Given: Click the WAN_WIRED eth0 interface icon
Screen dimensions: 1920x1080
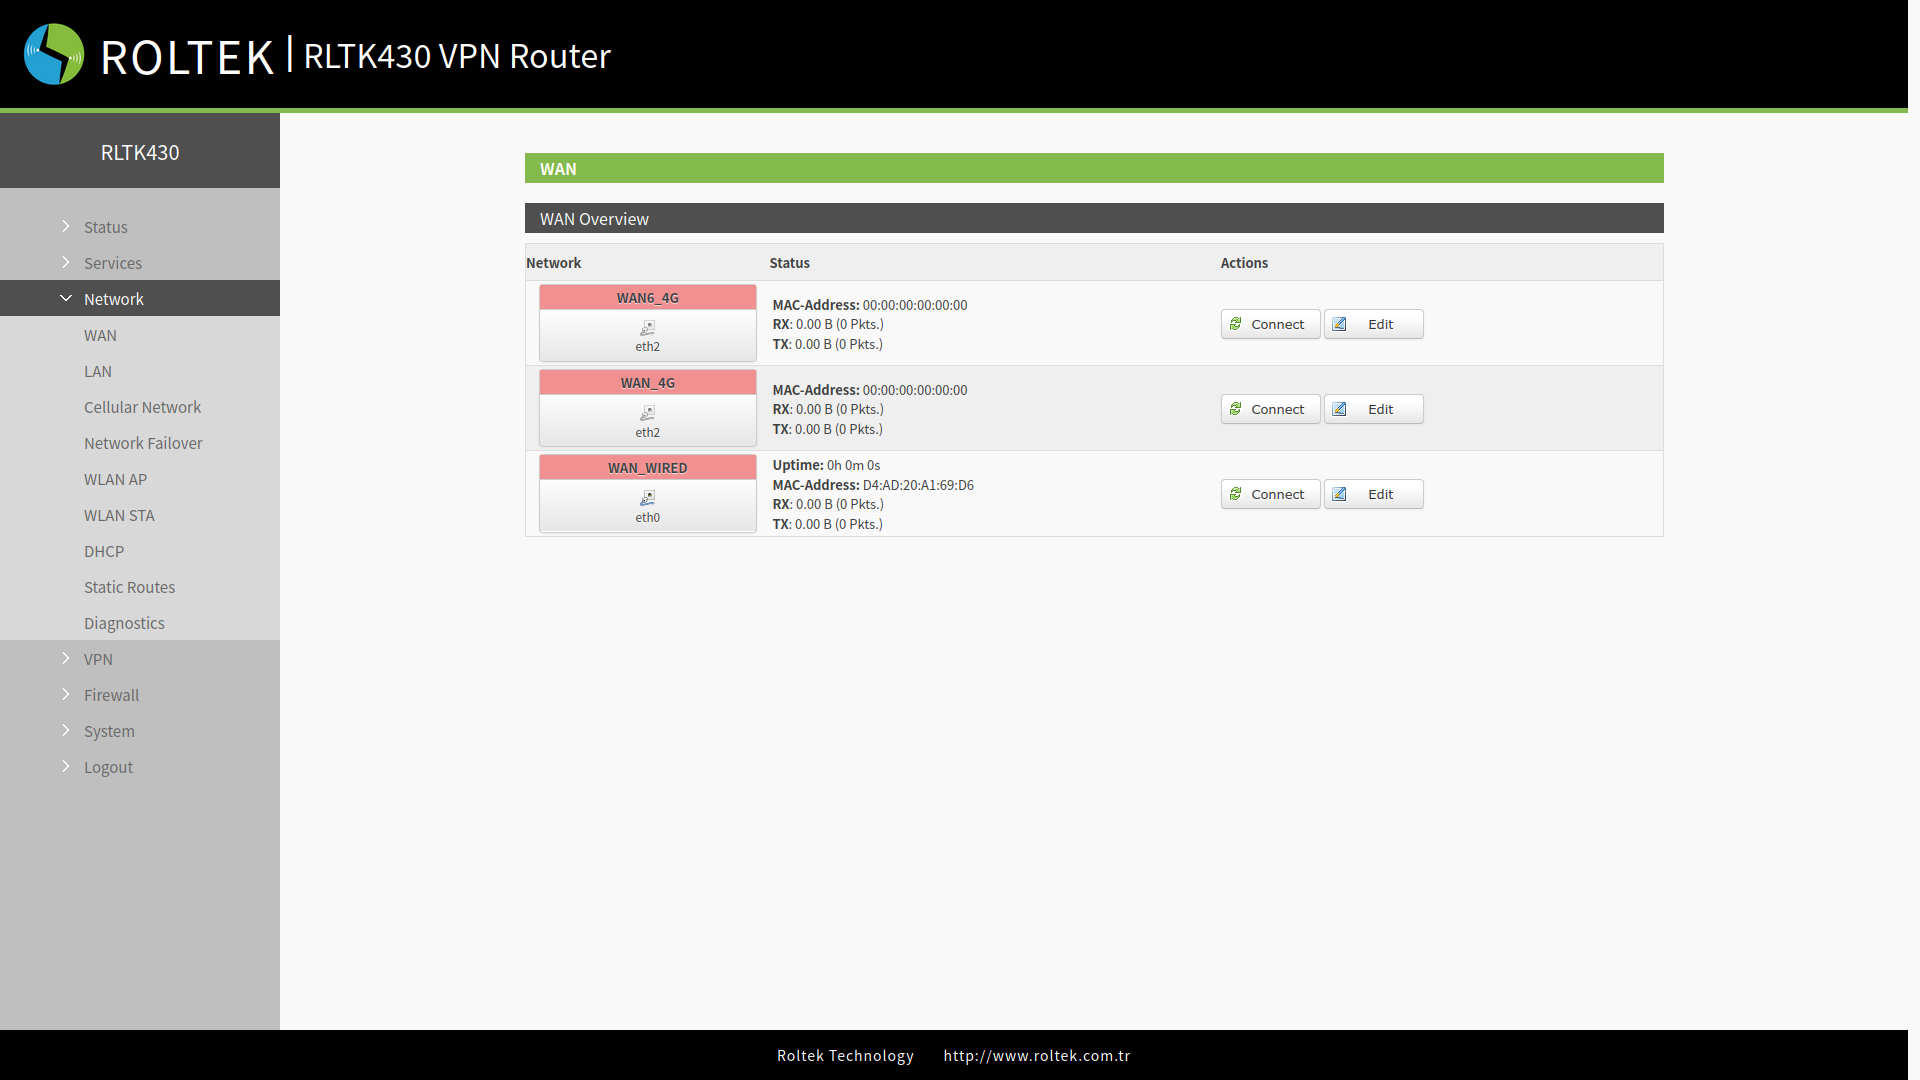Looking at the screenshot, I should coord(648,498).
